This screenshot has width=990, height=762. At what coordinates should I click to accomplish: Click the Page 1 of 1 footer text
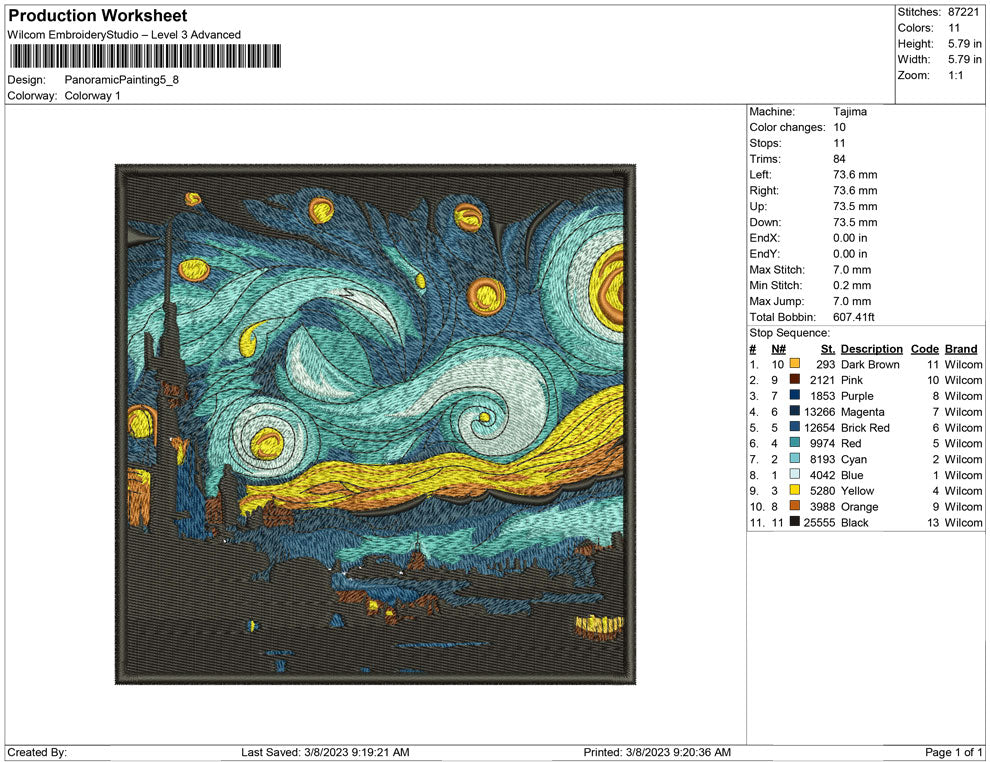953,752
